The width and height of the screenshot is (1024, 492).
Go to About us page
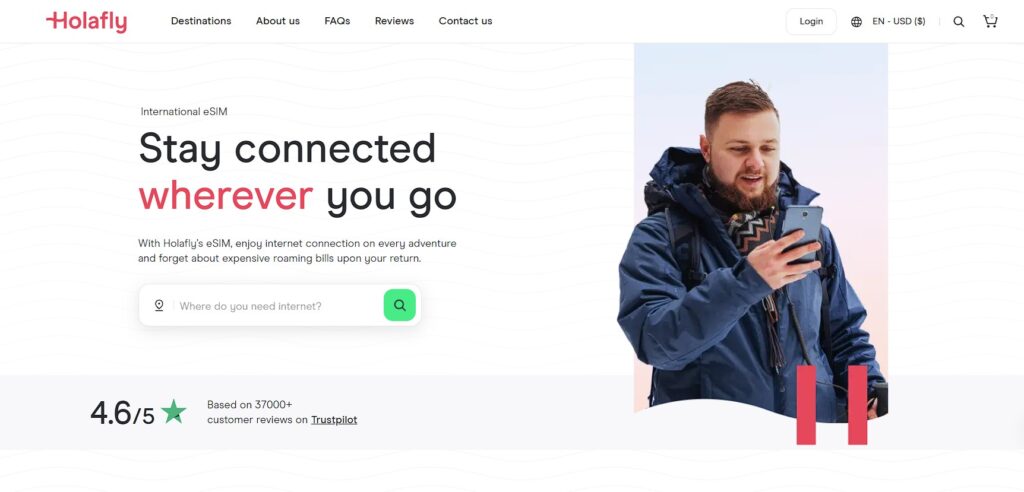278,21
